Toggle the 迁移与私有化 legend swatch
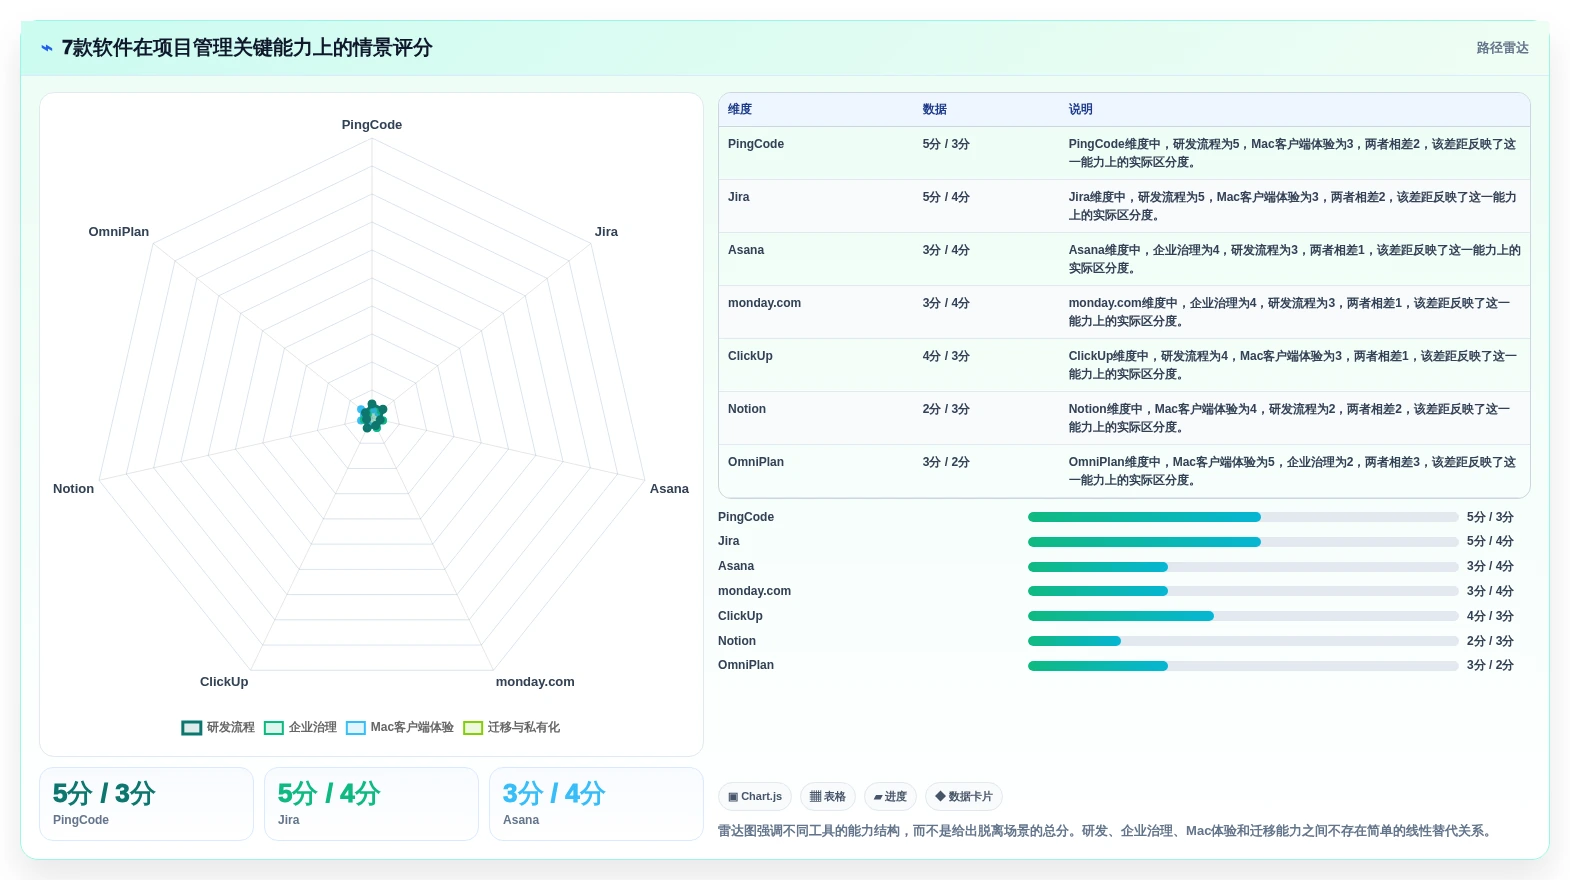The width and height of the screenshot is (1570, 880). [473, 728]
